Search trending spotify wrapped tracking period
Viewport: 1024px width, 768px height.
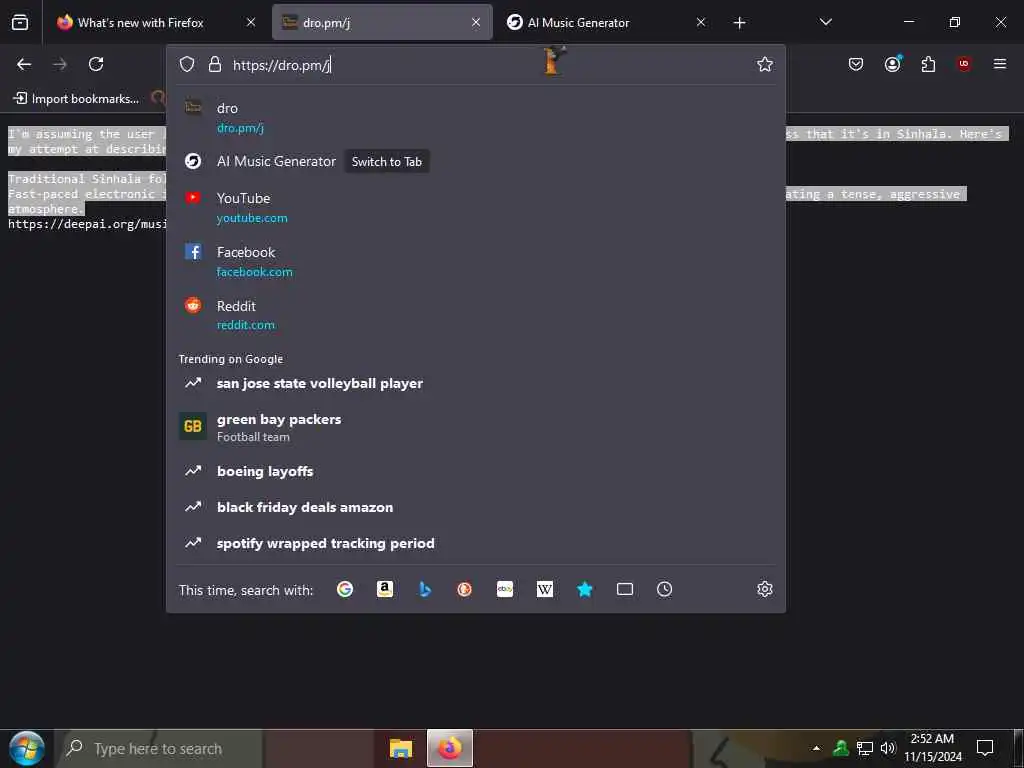coord(475,543)
